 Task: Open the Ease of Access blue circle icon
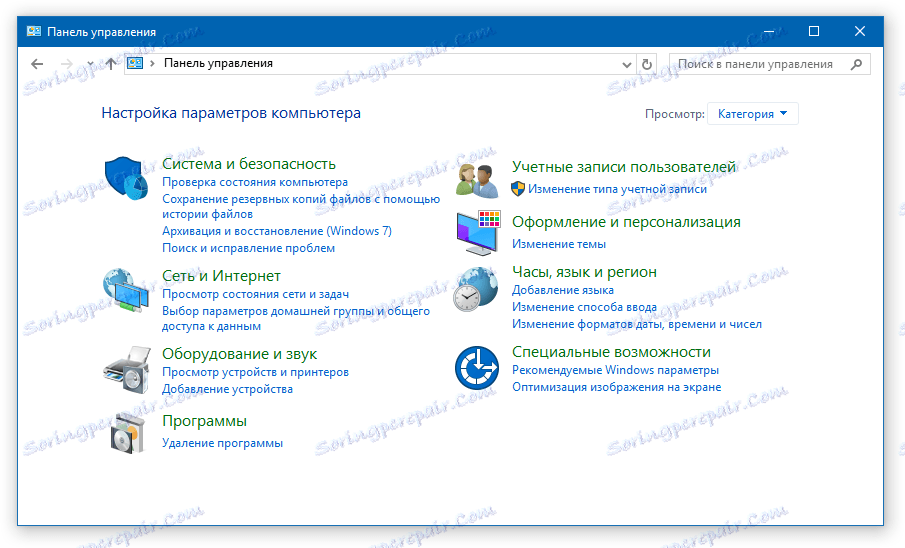(x=477, y=368)
